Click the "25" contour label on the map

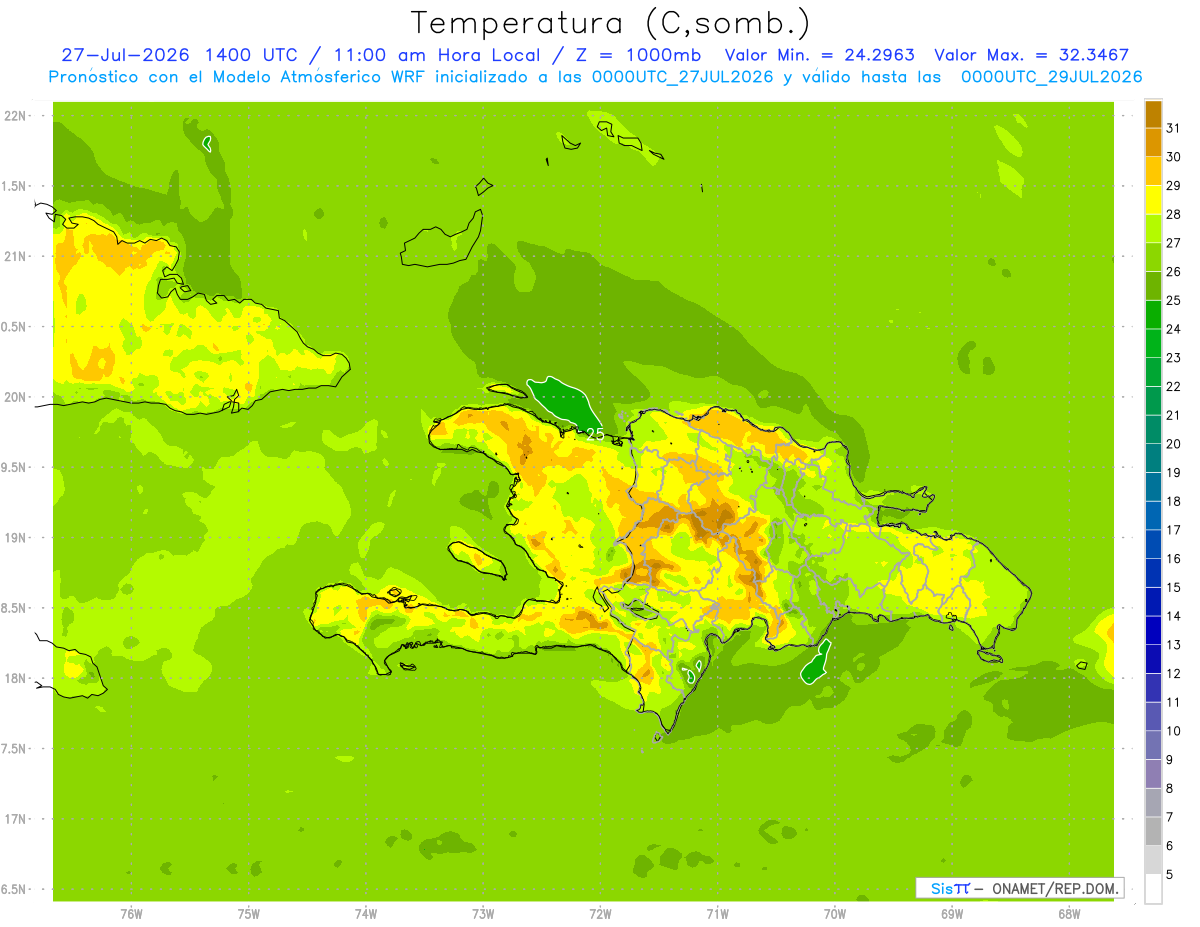(595, 434)
